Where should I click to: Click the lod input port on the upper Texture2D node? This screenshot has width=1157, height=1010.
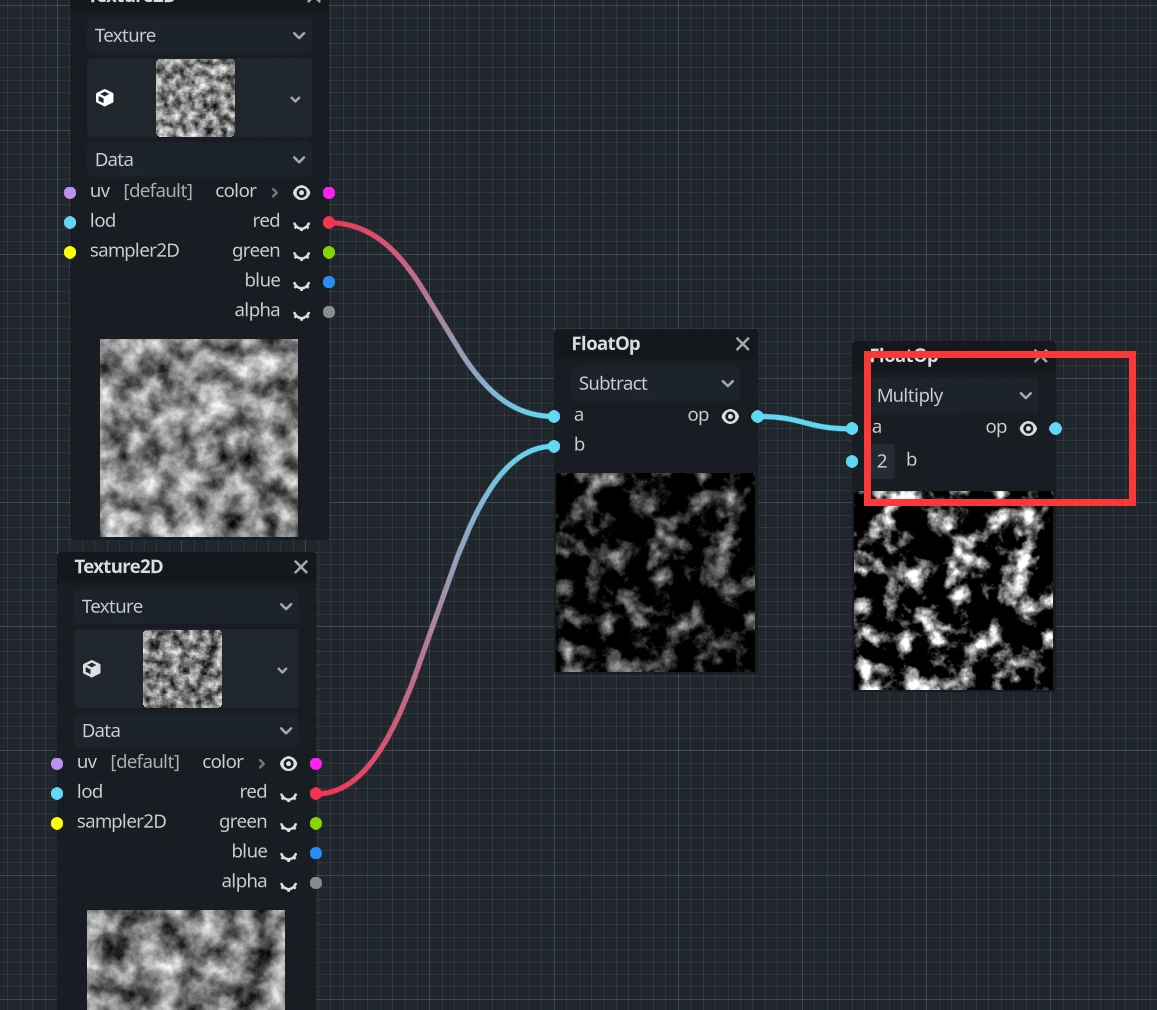pos(70,222)
